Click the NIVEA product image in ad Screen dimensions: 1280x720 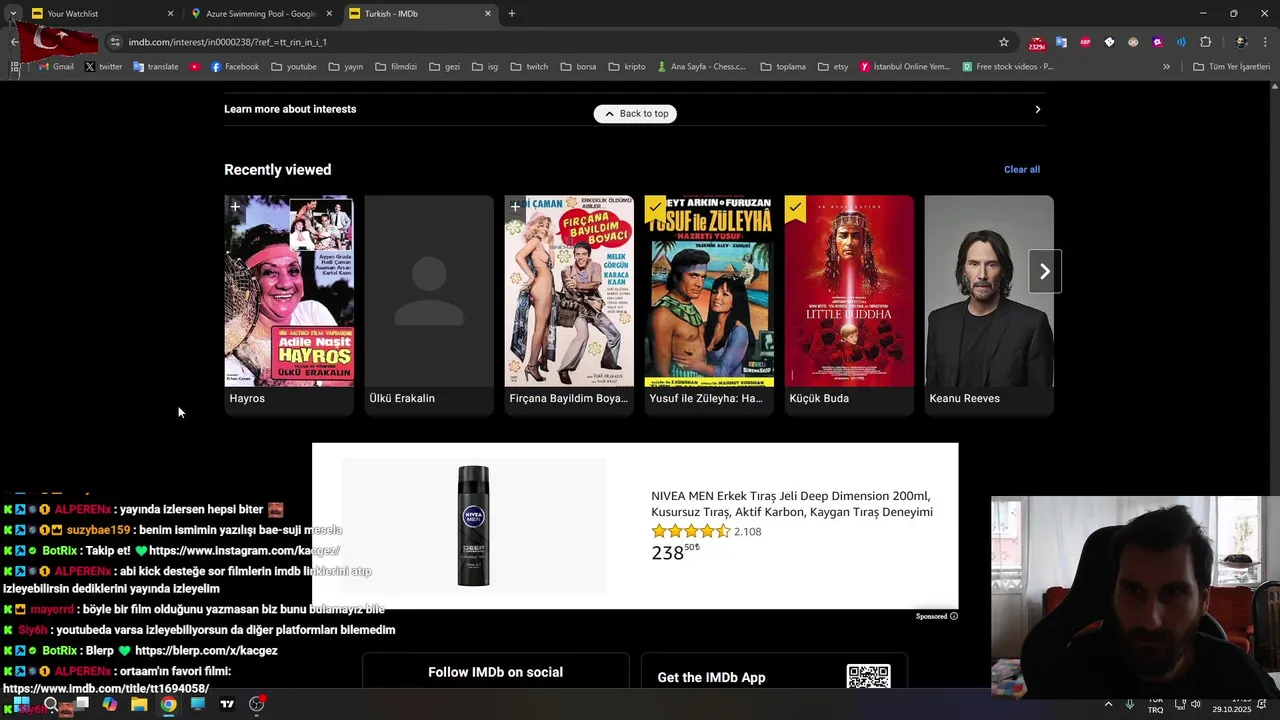click(x=474, y=526)
